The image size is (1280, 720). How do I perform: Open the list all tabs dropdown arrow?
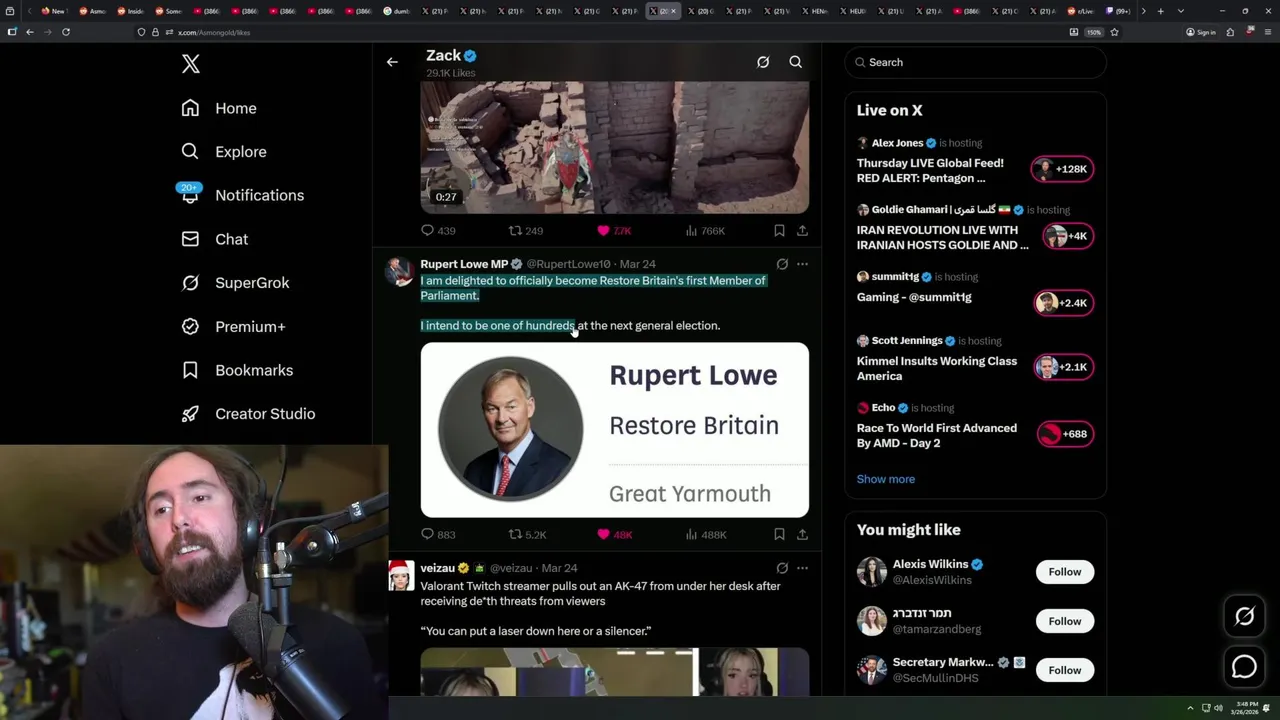pos(1181,11)
